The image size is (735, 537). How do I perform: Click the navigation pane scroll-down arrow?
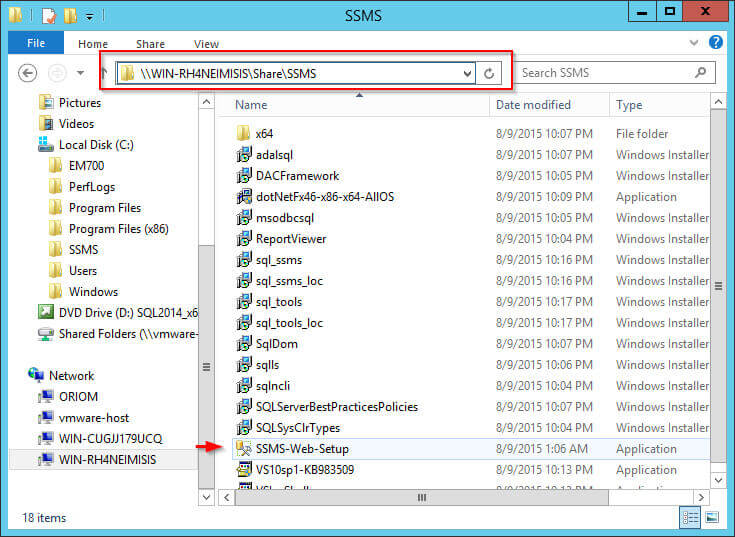206,497
